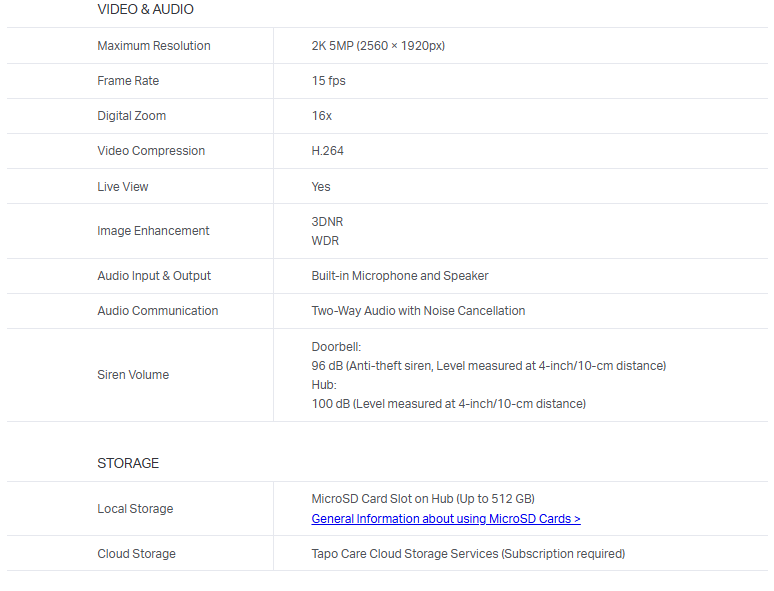Screen dimensions: 774x591
Task: Click the Tapo Care Cloud Storage Services text
Action: (x=468, y=554)
